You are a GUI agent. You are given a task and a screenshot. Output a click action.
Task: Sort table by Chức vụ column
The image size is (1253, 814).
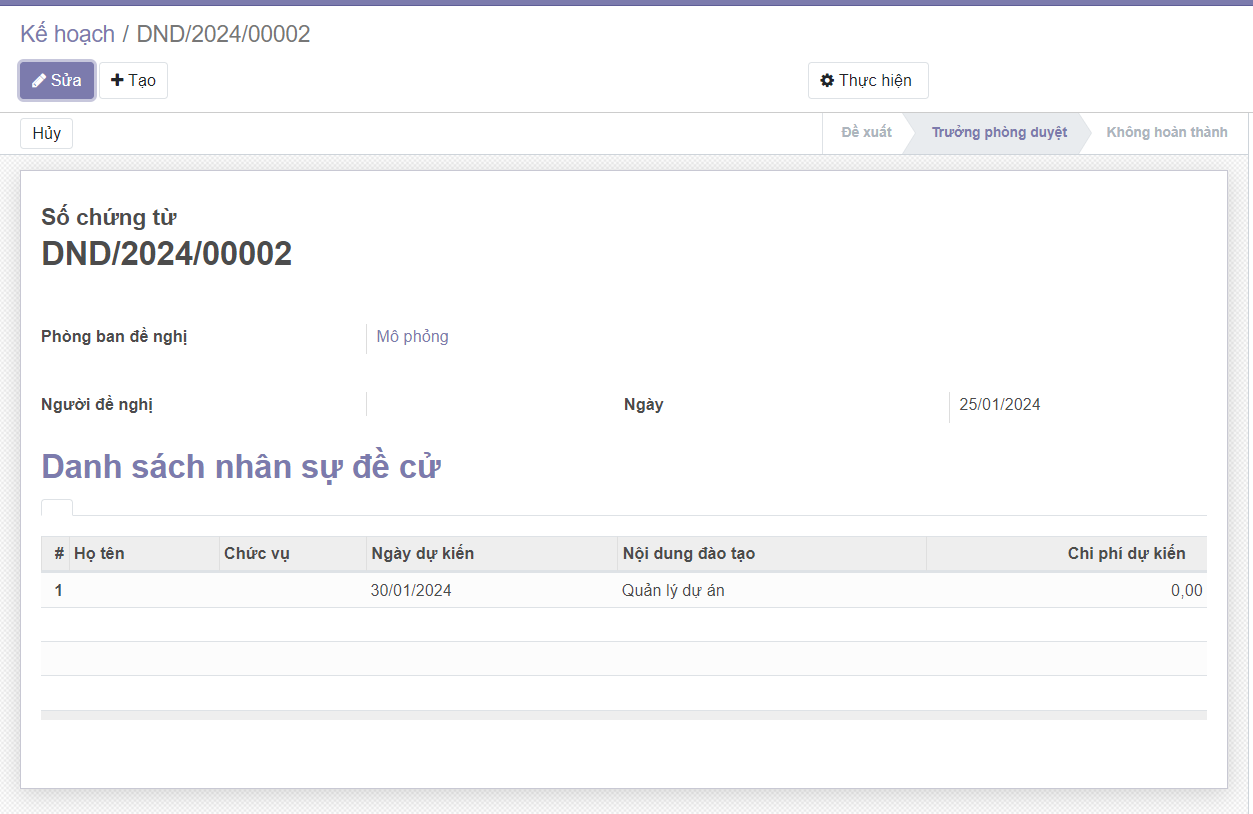(x=256, y=554)
